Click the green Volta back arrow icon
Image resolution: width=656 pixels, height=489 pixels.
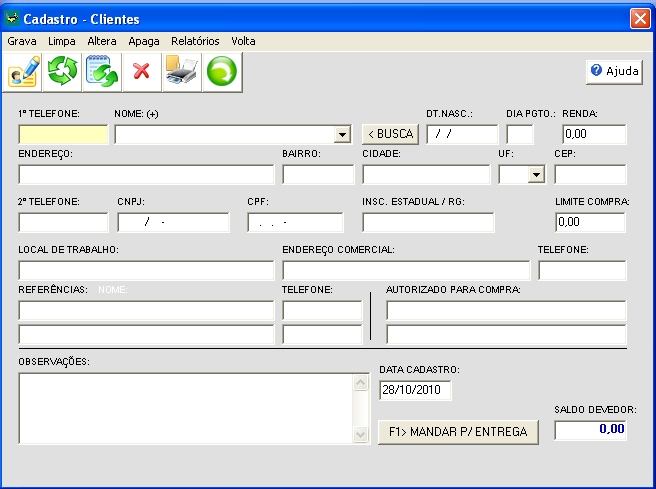click(x=221, y=72)
